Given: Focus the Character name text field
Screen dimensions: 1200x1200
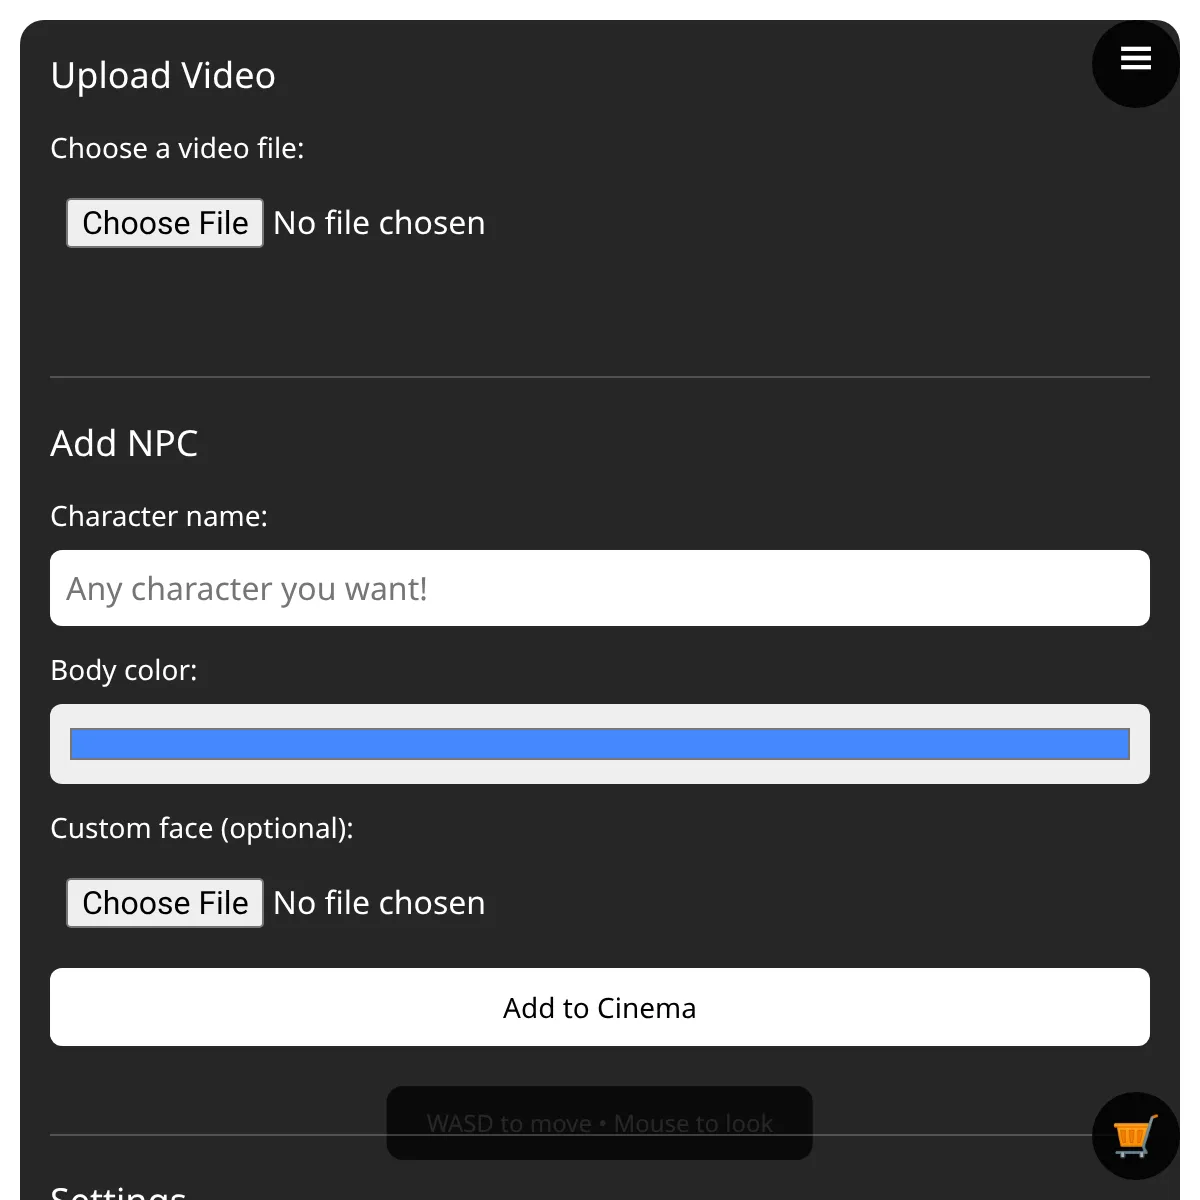Looking at the screenshot, I should pyautogui.click(x=600, y=588).
